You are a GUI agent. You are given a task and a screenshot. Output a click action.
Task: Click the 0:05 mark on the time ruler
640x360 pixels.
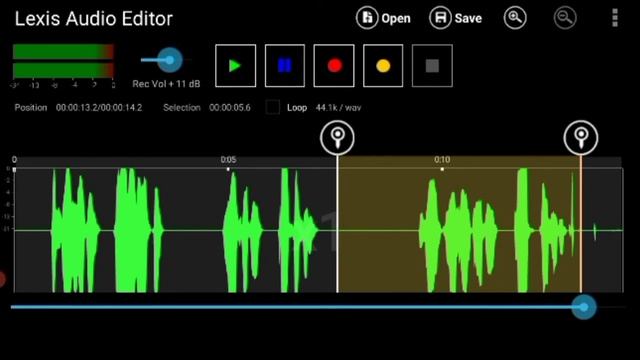point(228,160)
